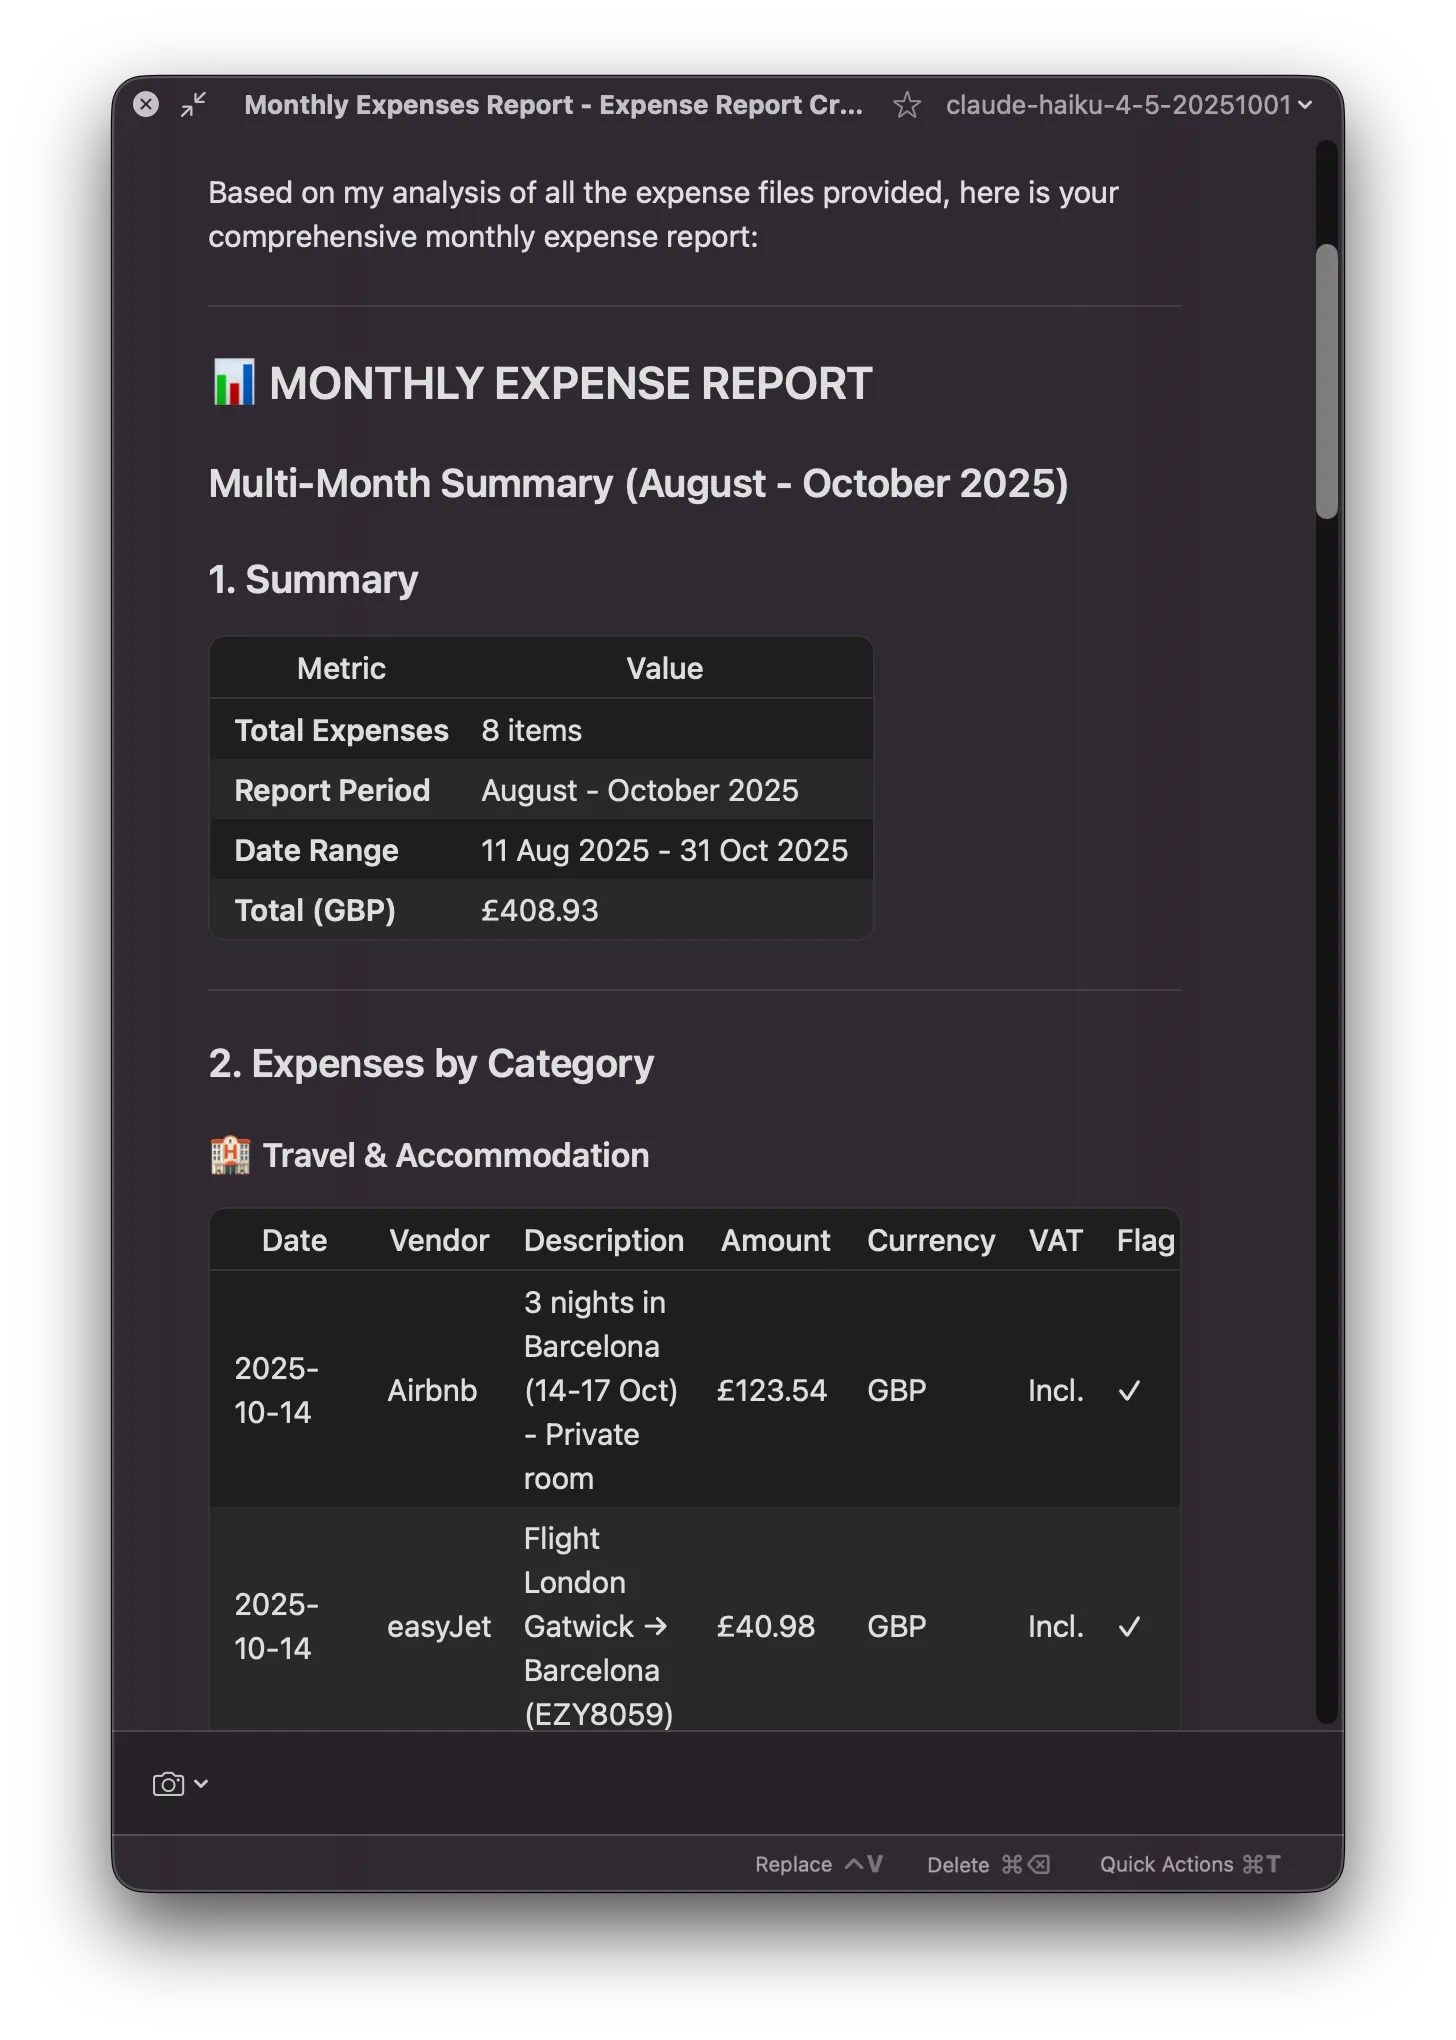Click the camera screenshot icon
1456x2040 pixels.
click(168, 1784)
